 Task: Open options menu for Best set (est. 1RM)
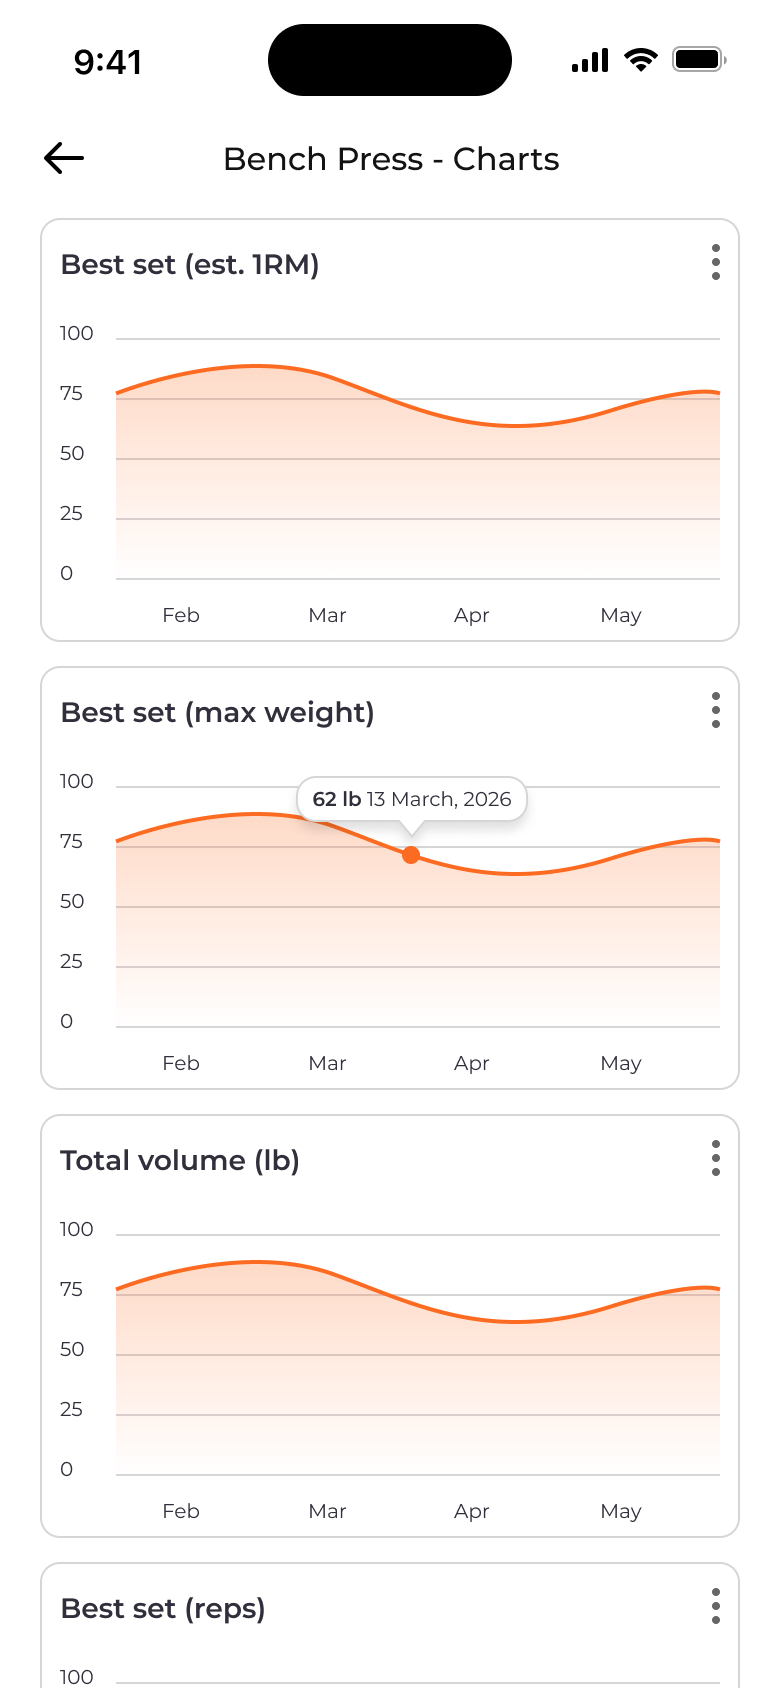[x=716, y=262]
